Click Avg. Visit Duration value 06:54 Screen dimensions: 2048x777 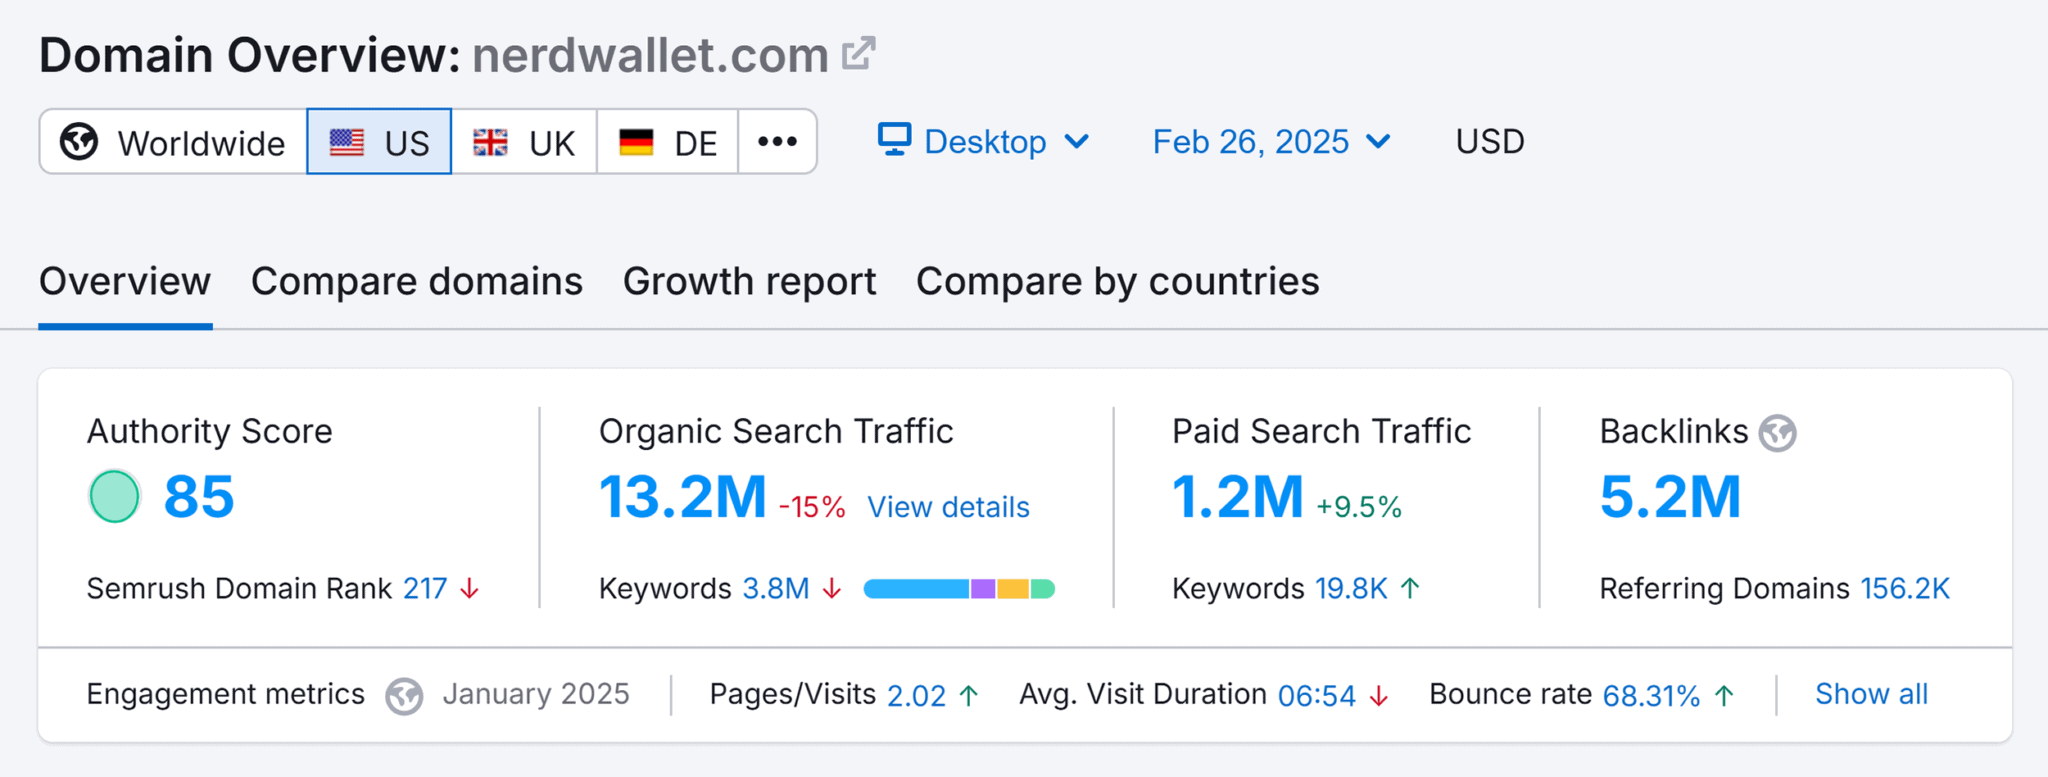(1317, 695)
